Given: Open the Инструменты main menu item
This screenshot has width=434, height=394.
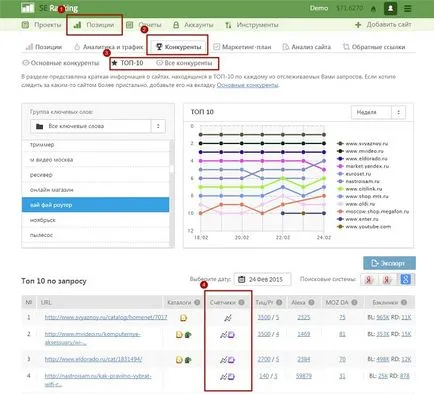Looking at the screenshot, I should (252, 25).
